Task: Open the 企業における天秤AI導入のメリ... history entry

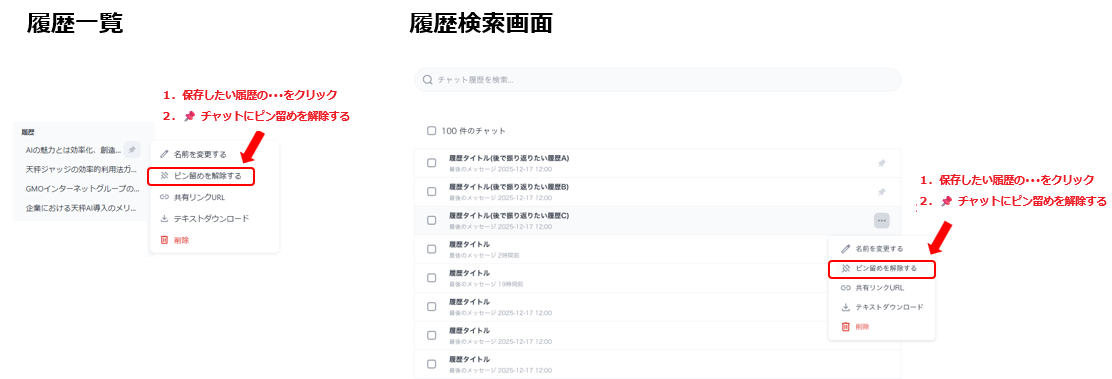Action: pos(82,209)
